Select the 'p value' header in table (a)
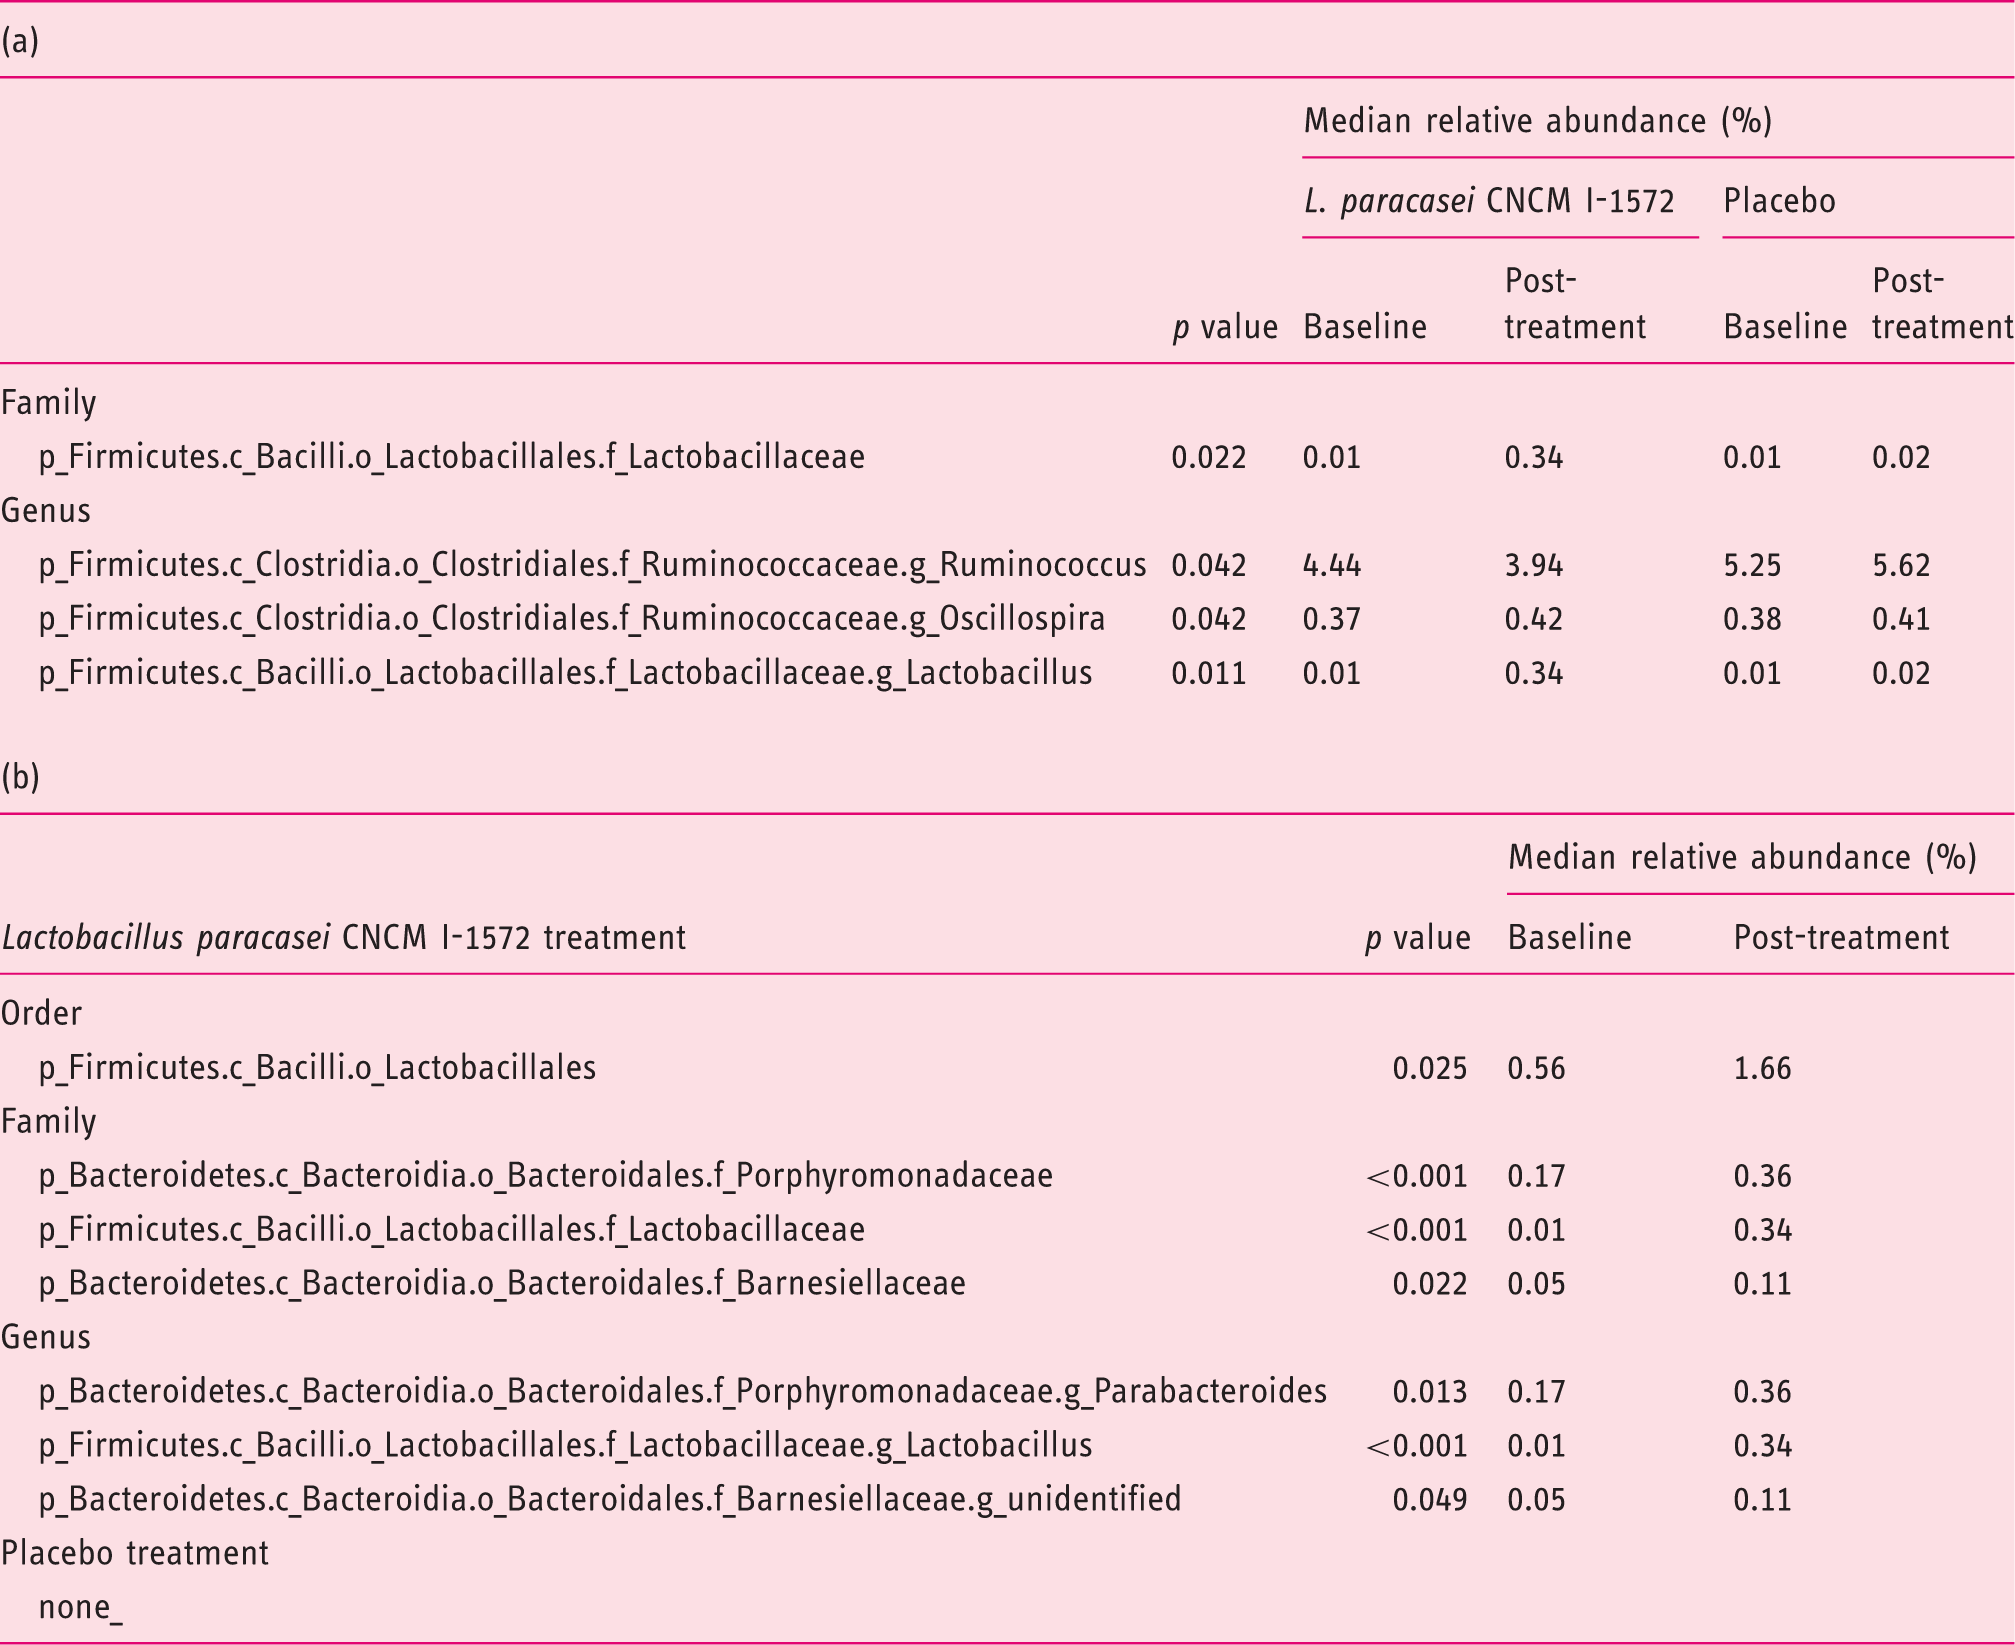Image resolution: width=2015 pixels, height=1645 pixels. [1225, 327]
